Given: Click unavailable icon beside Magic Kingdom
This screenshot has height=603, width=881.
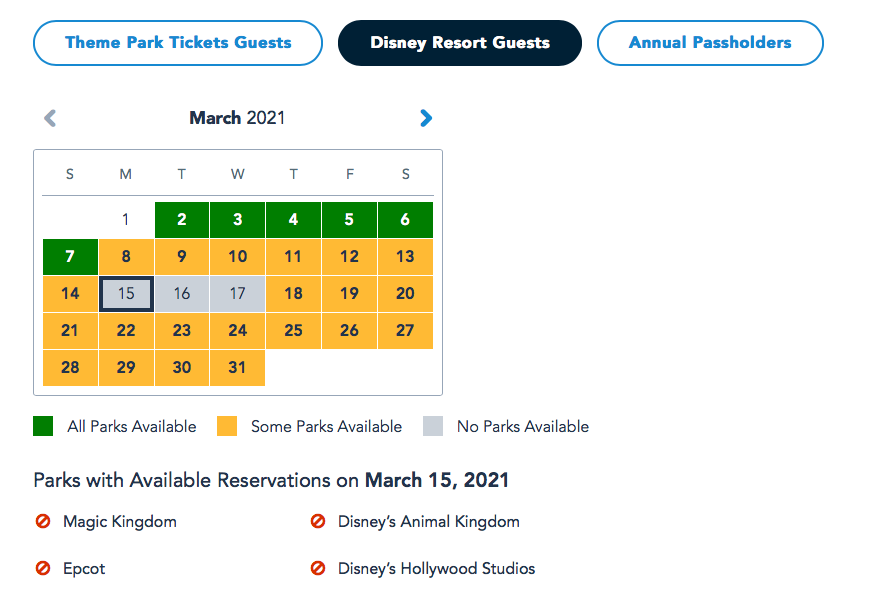Looking at the screenshot, I should click(43, 521).
